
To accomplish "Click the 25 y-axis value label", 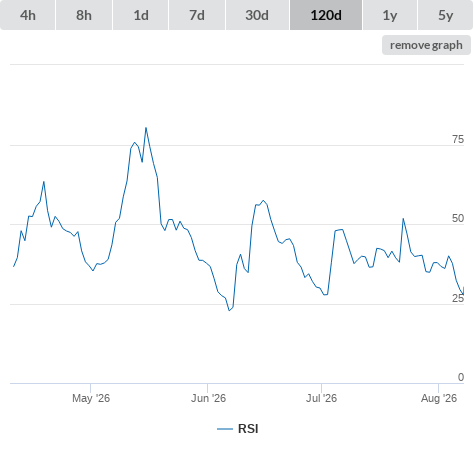I will [458, 298].
